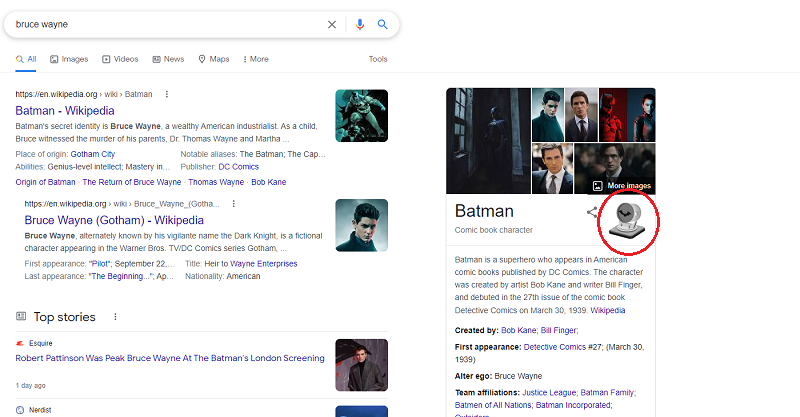Expand the More search categories menu

coord(256,59)
